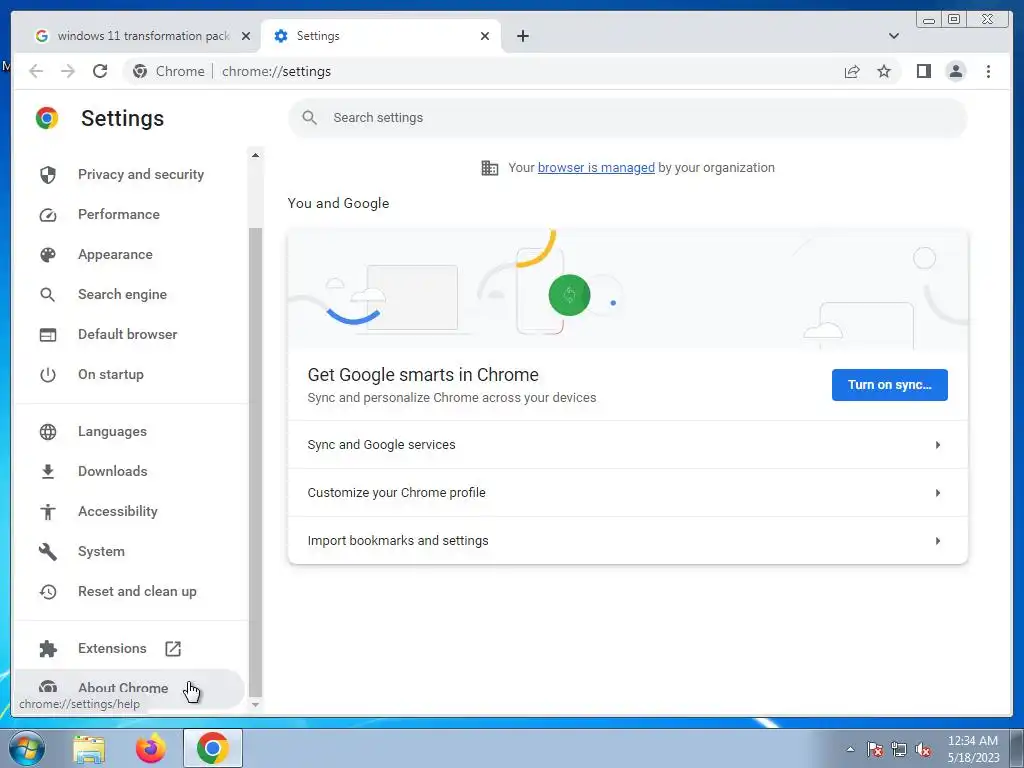Expand Import bookmarks and settings
Image resolution: width=1024 pixels, height=768 pixels.
point(628,541)
